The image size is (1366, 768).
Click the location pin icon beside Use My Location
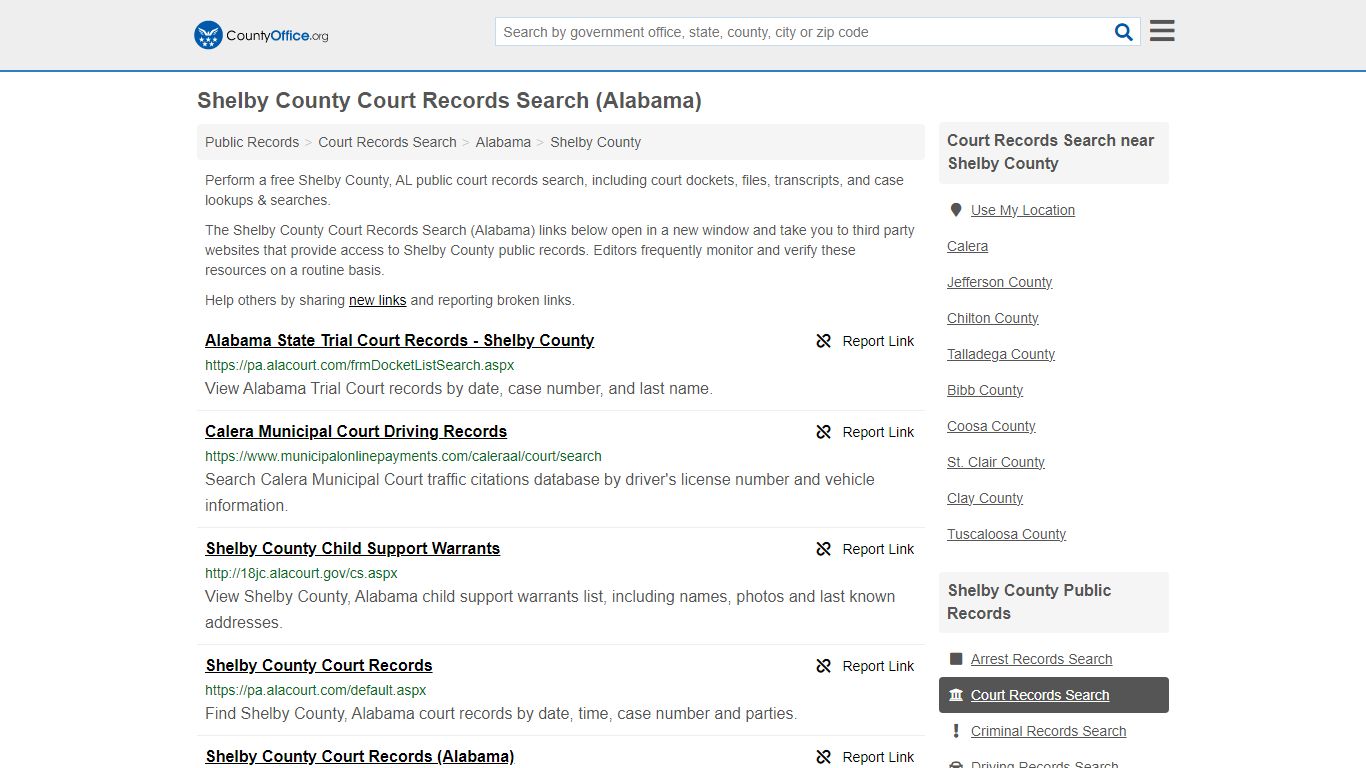pos(956,210)
